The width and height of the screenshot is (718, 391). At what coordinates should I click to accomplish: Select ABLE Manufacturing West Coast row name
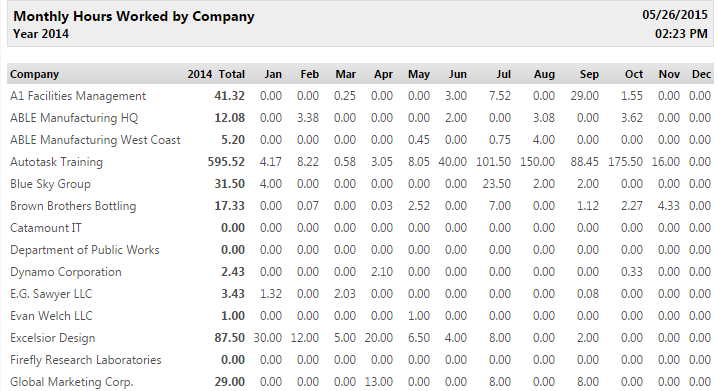(95, 140)
